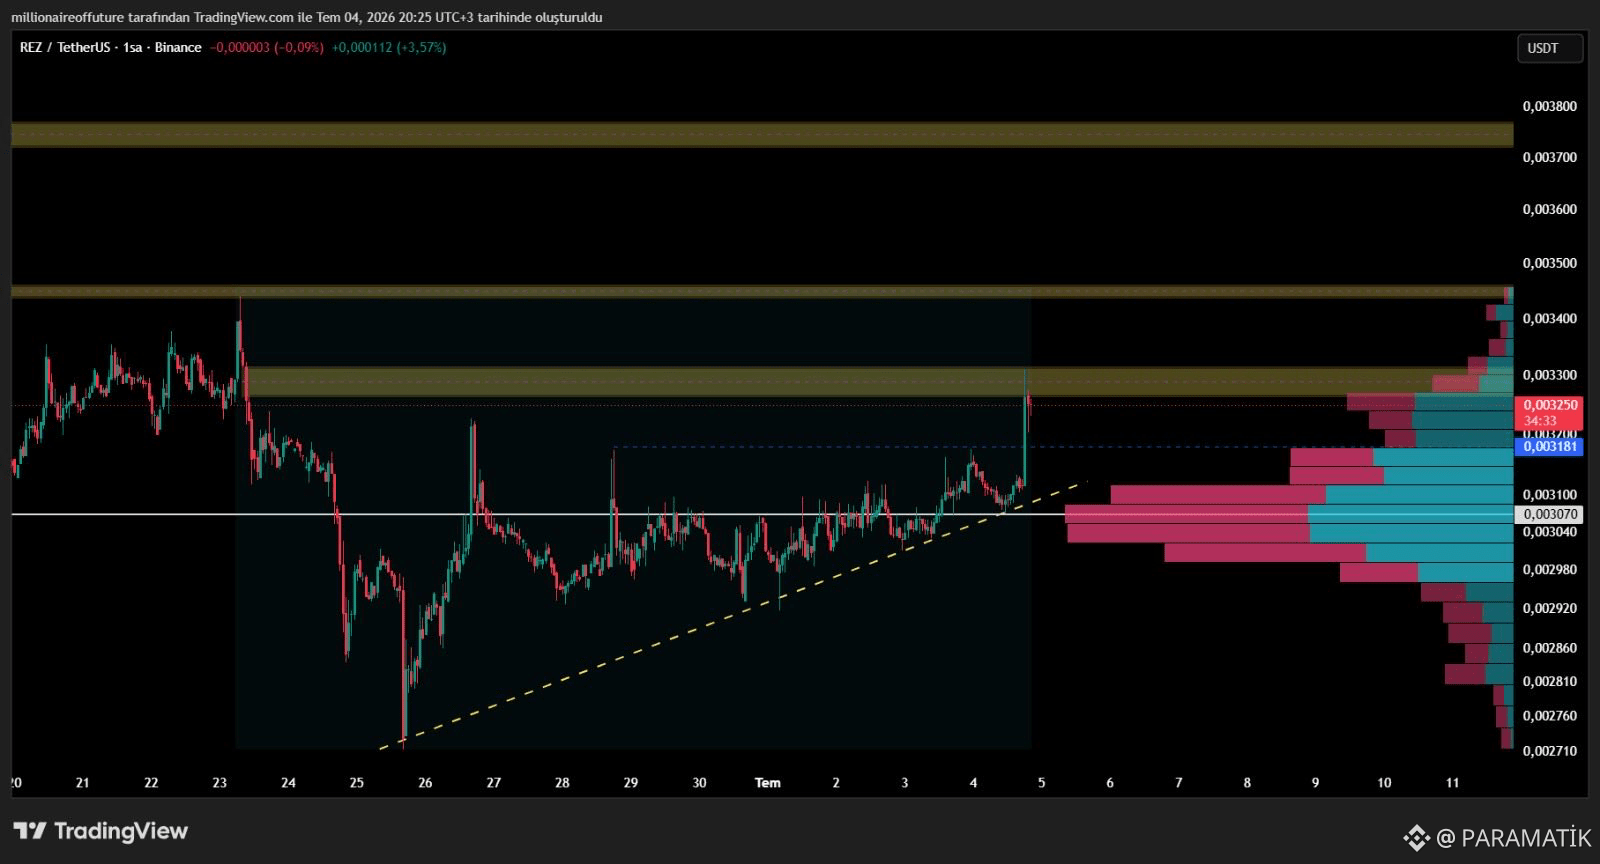
Task: Select the white 0,003070 price tag
Action: click(x=1549, y=514)
